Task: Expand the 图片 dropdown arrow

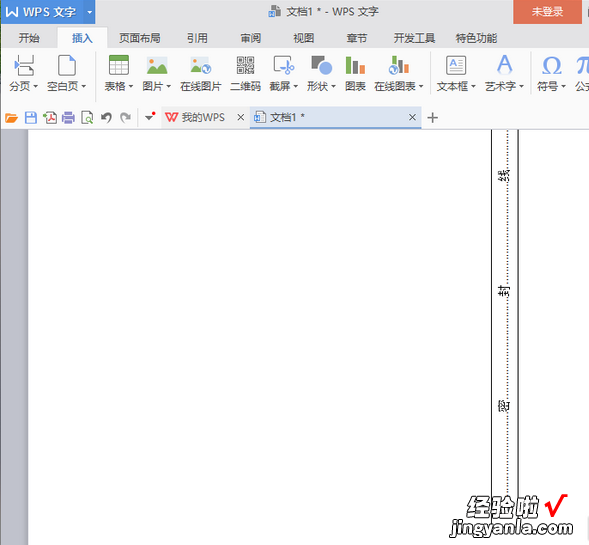Action: [168, 86]
